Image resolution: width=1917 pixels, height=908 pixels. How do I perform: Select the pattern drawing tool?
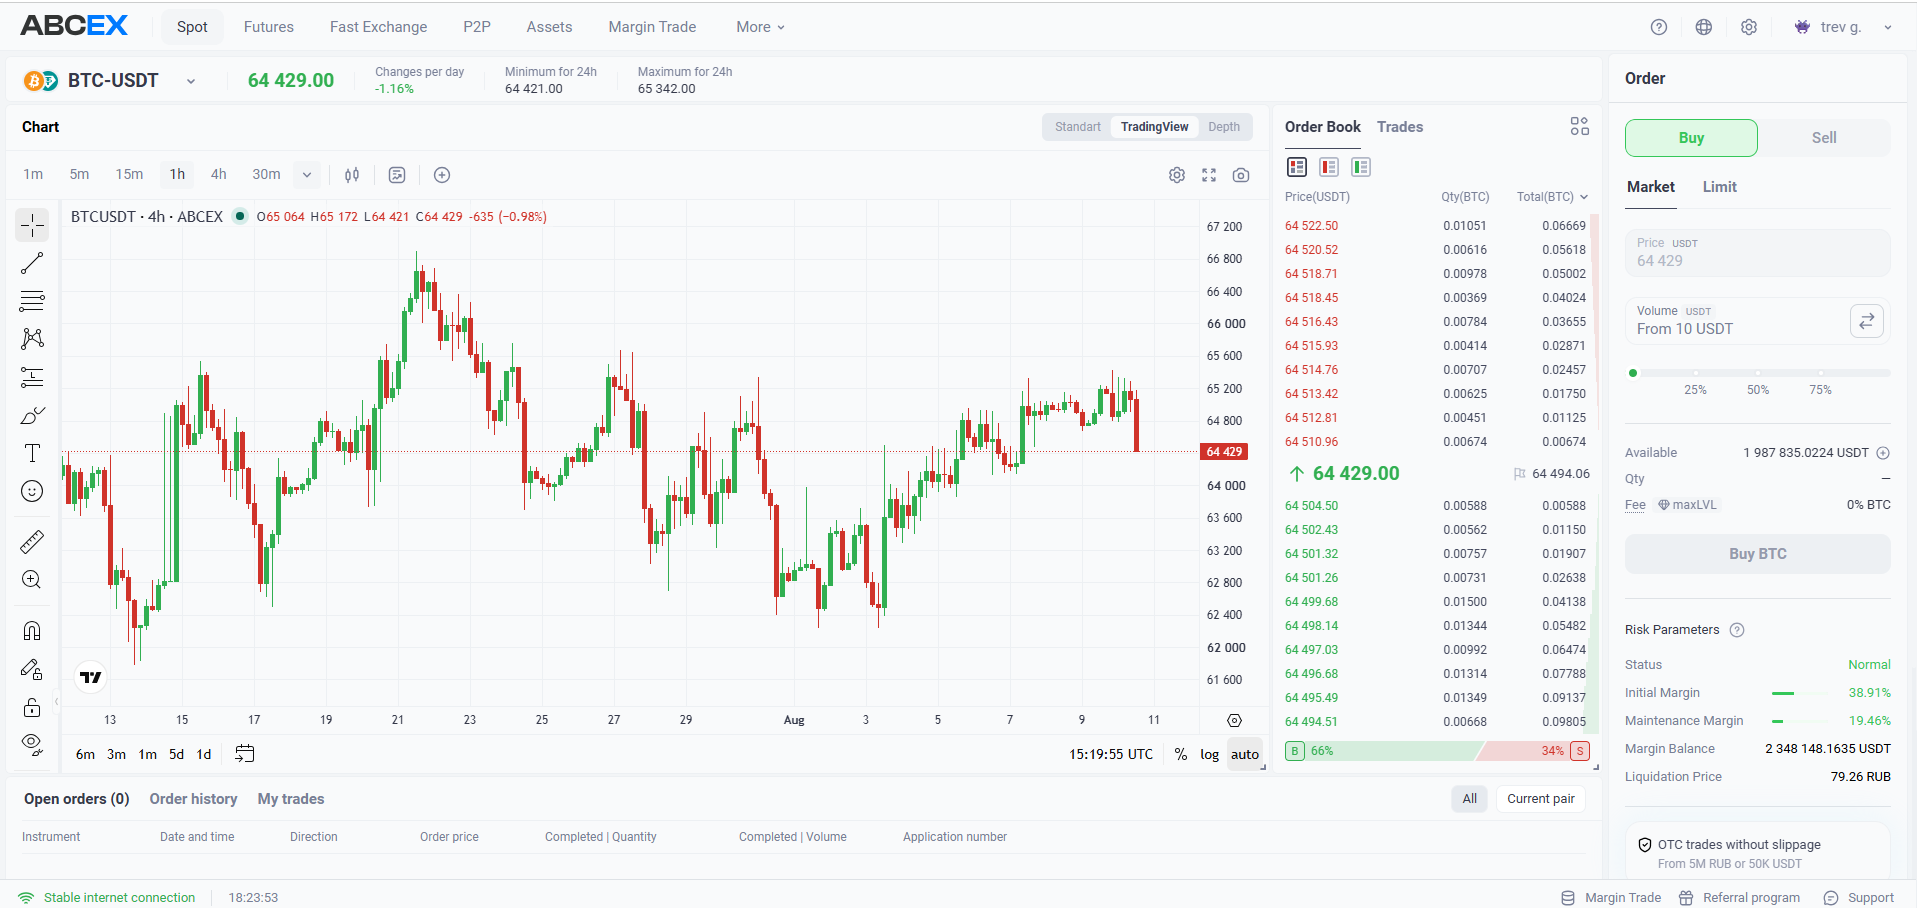pos(32,339)
